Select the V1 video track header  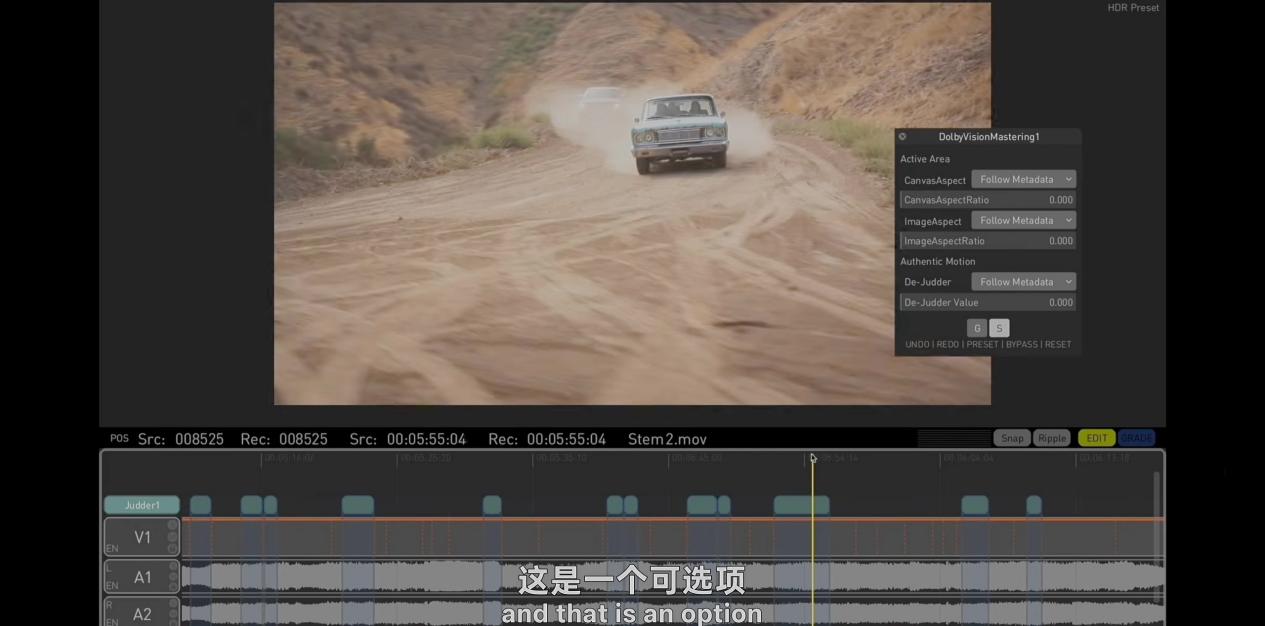(142, 537)
